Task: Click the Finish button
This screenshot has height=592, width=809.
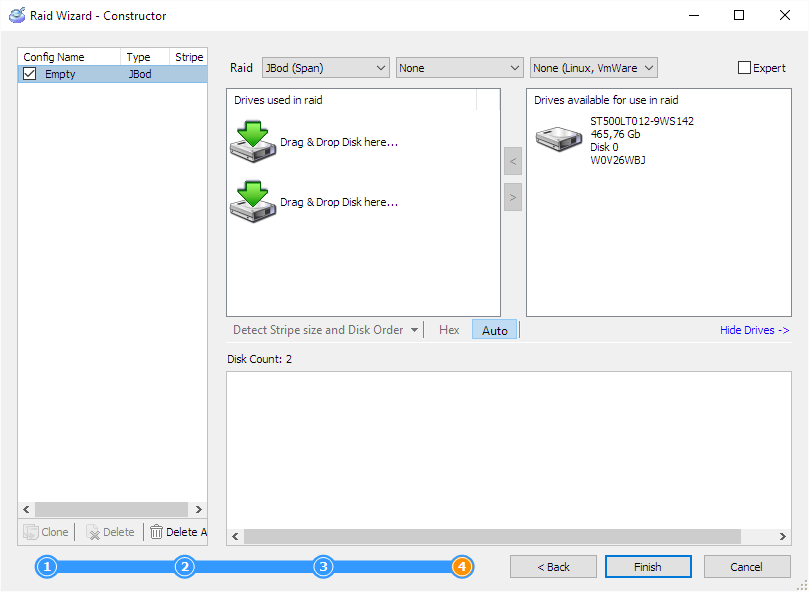Action: [x=648, y=567]
